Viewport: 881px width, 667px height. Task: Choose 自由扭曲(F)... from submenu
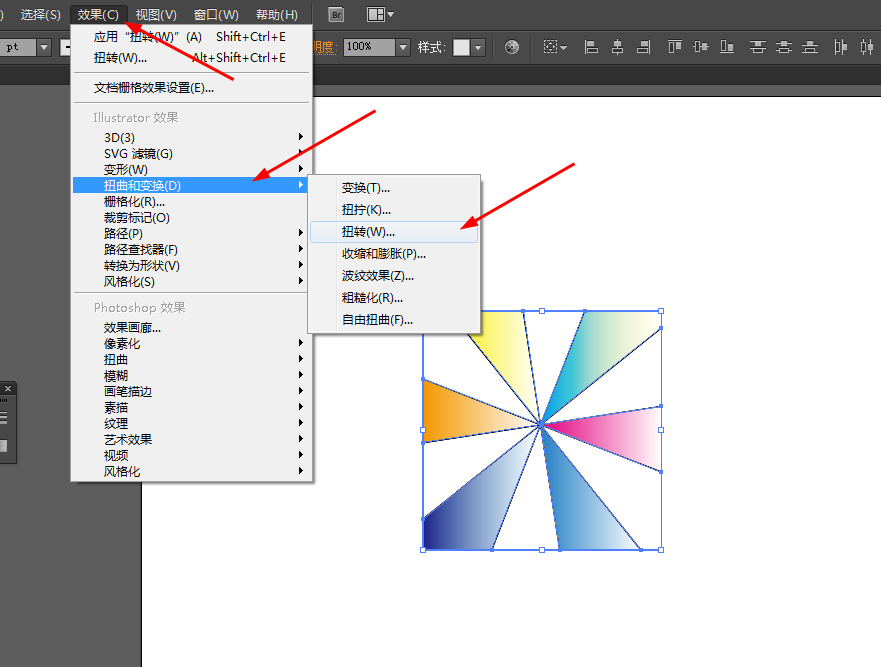coord(394,320)
